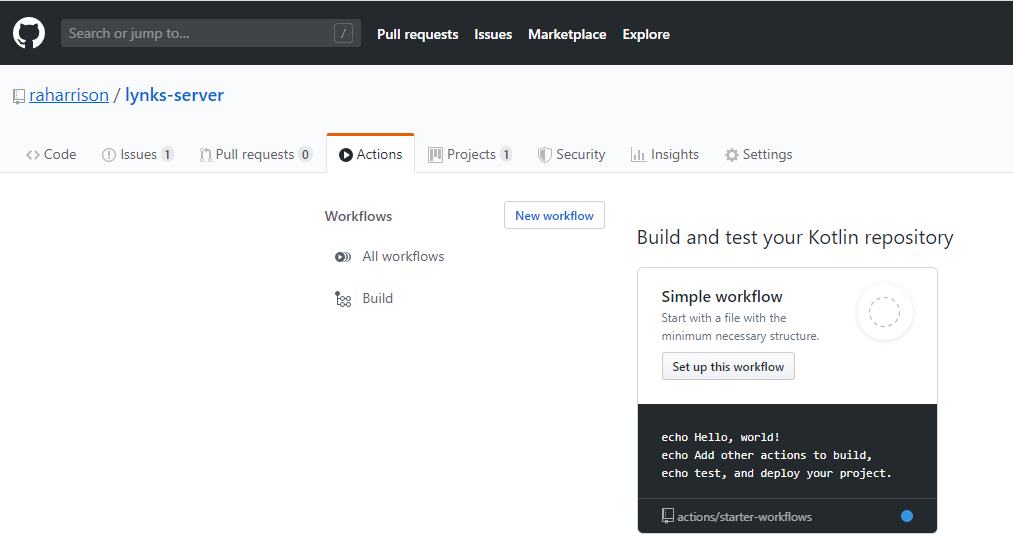Click the blue language color dot

pyautogui.click(x=907, y=516)
